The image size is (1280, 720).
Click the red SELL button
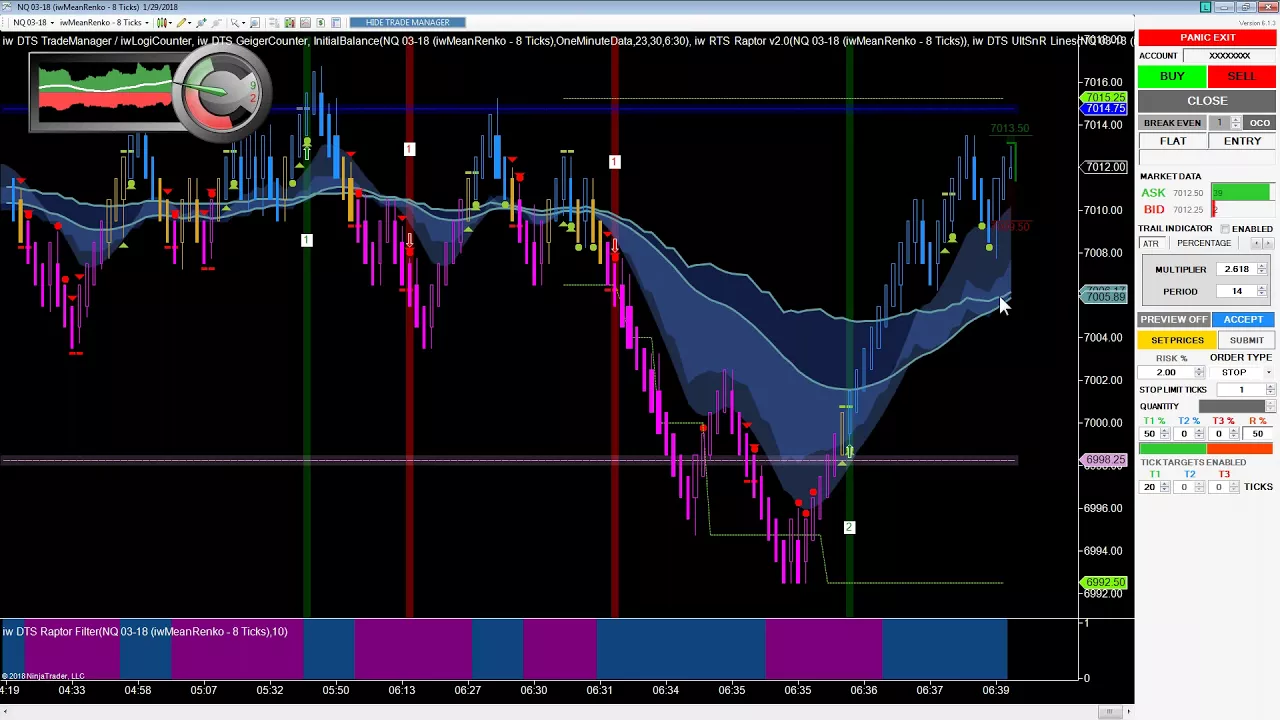pos(1241,77)
